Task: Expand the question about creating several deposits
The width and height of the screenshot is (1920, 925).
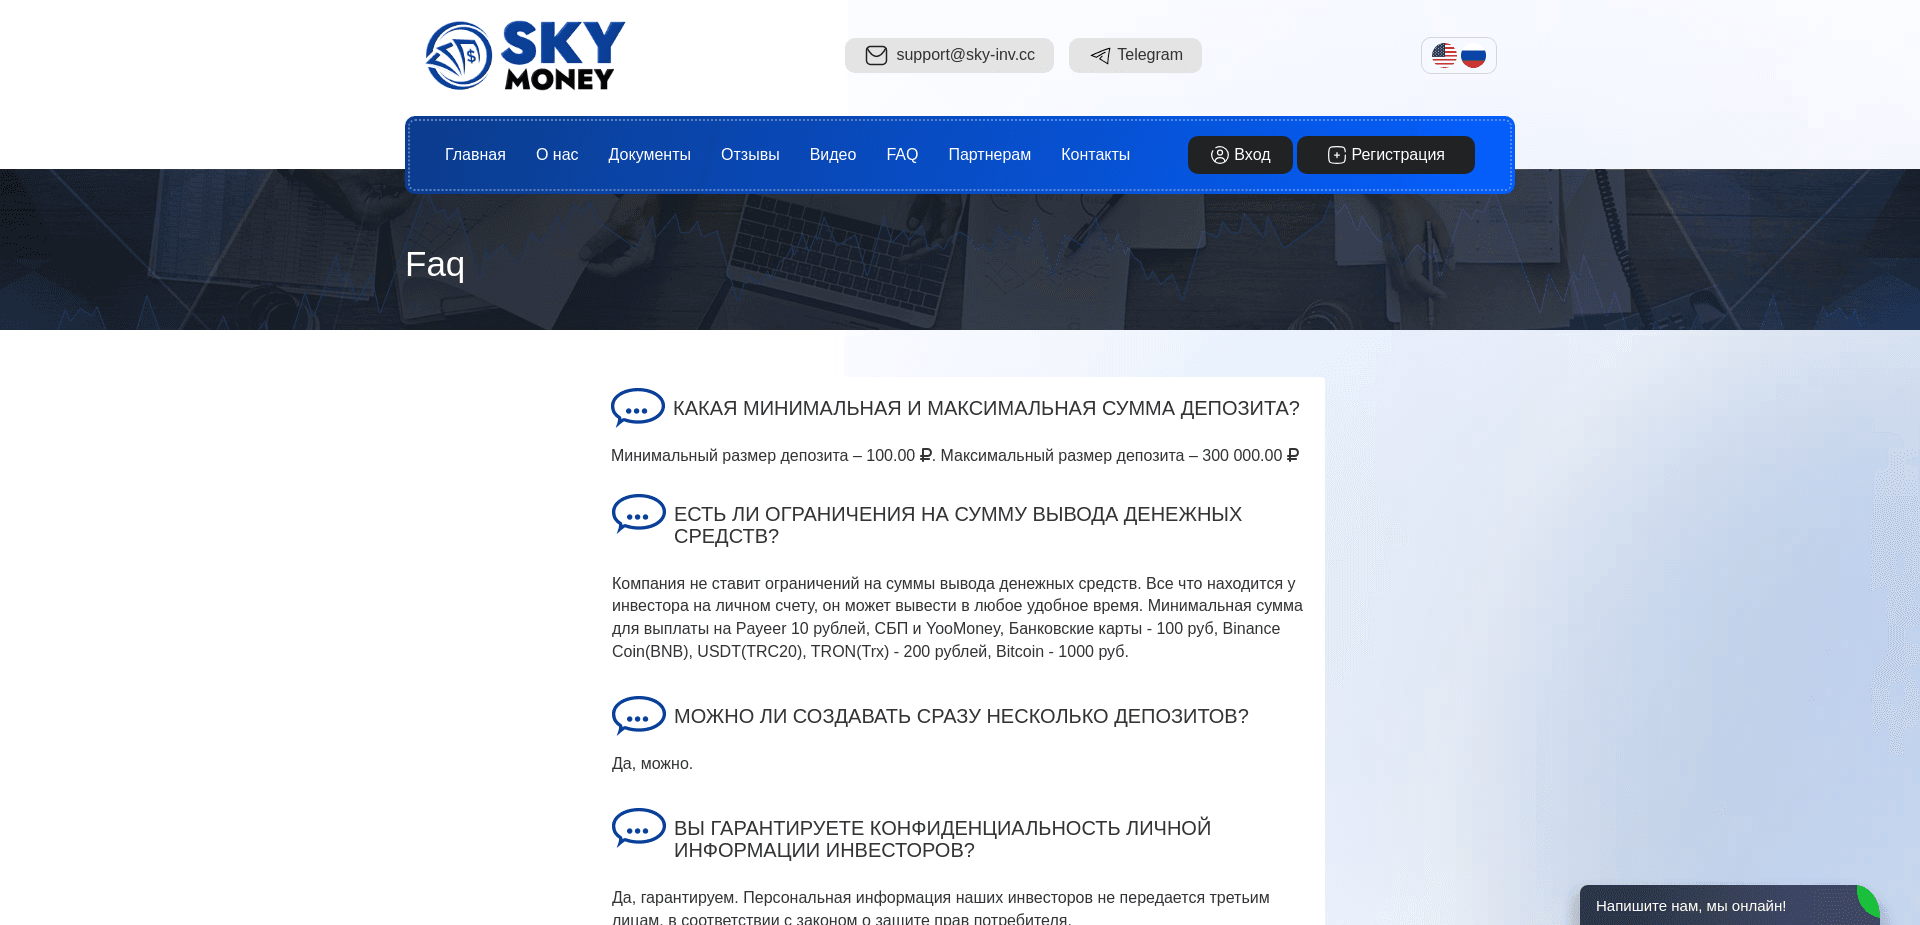Action: coord(960,715)
